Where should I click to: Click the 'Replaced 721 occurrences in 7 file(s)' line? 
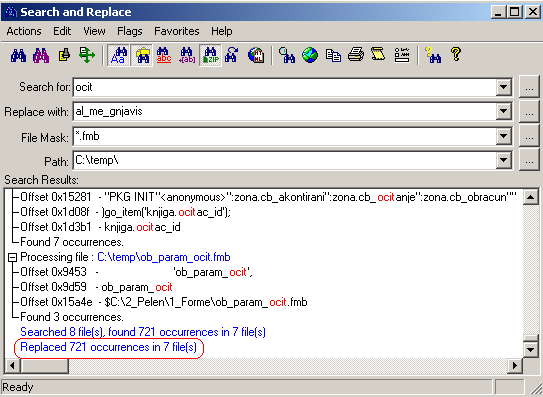(108, 347)
